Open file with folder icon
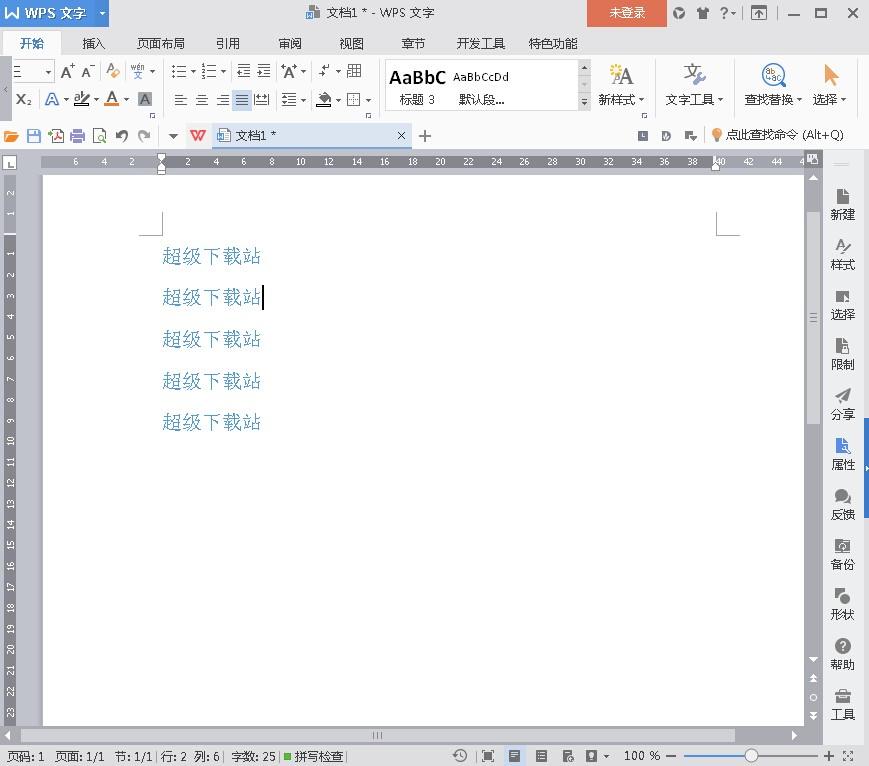The height and width of the screenshot is (766, 869). pyautogui.click(x=12, y=136)
